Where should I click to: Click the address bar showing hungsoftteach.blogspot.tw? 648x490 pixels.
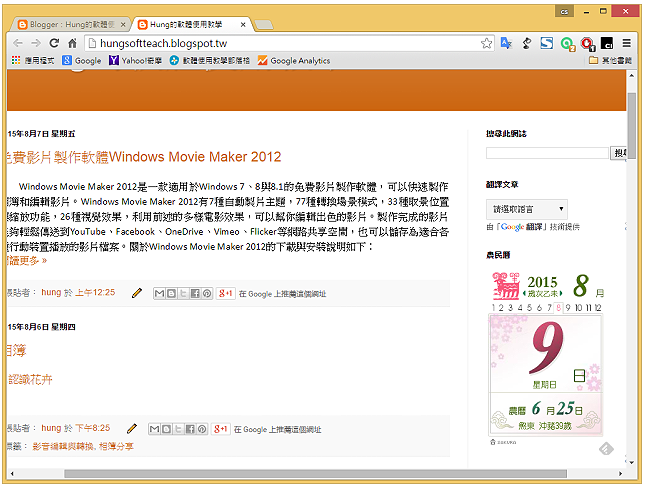click(283, 43)
